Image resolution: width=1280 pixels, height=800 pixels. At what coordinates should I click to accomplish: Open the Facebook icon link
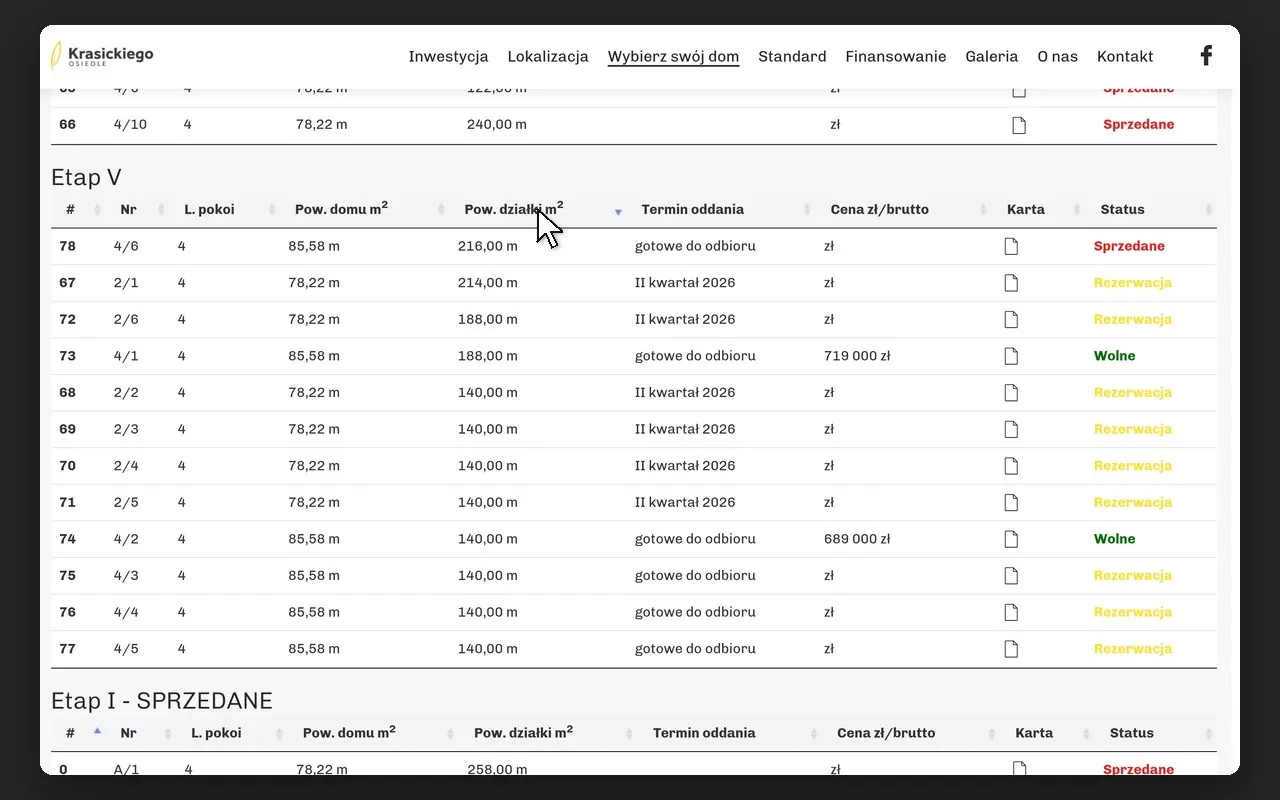click(x=1206, y=56)
